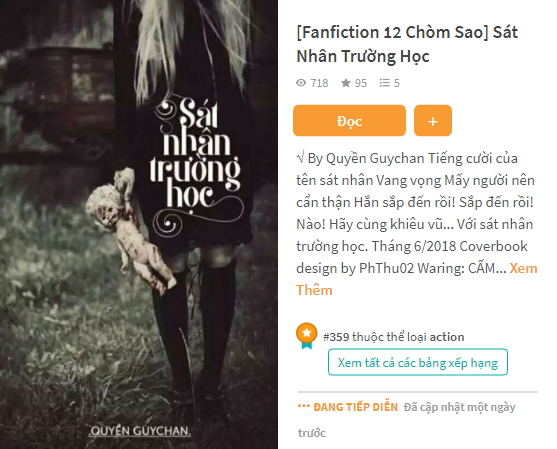This screenshot has height=449, width=557.
Task: Click the 718 views count
Action: (319, 83)
